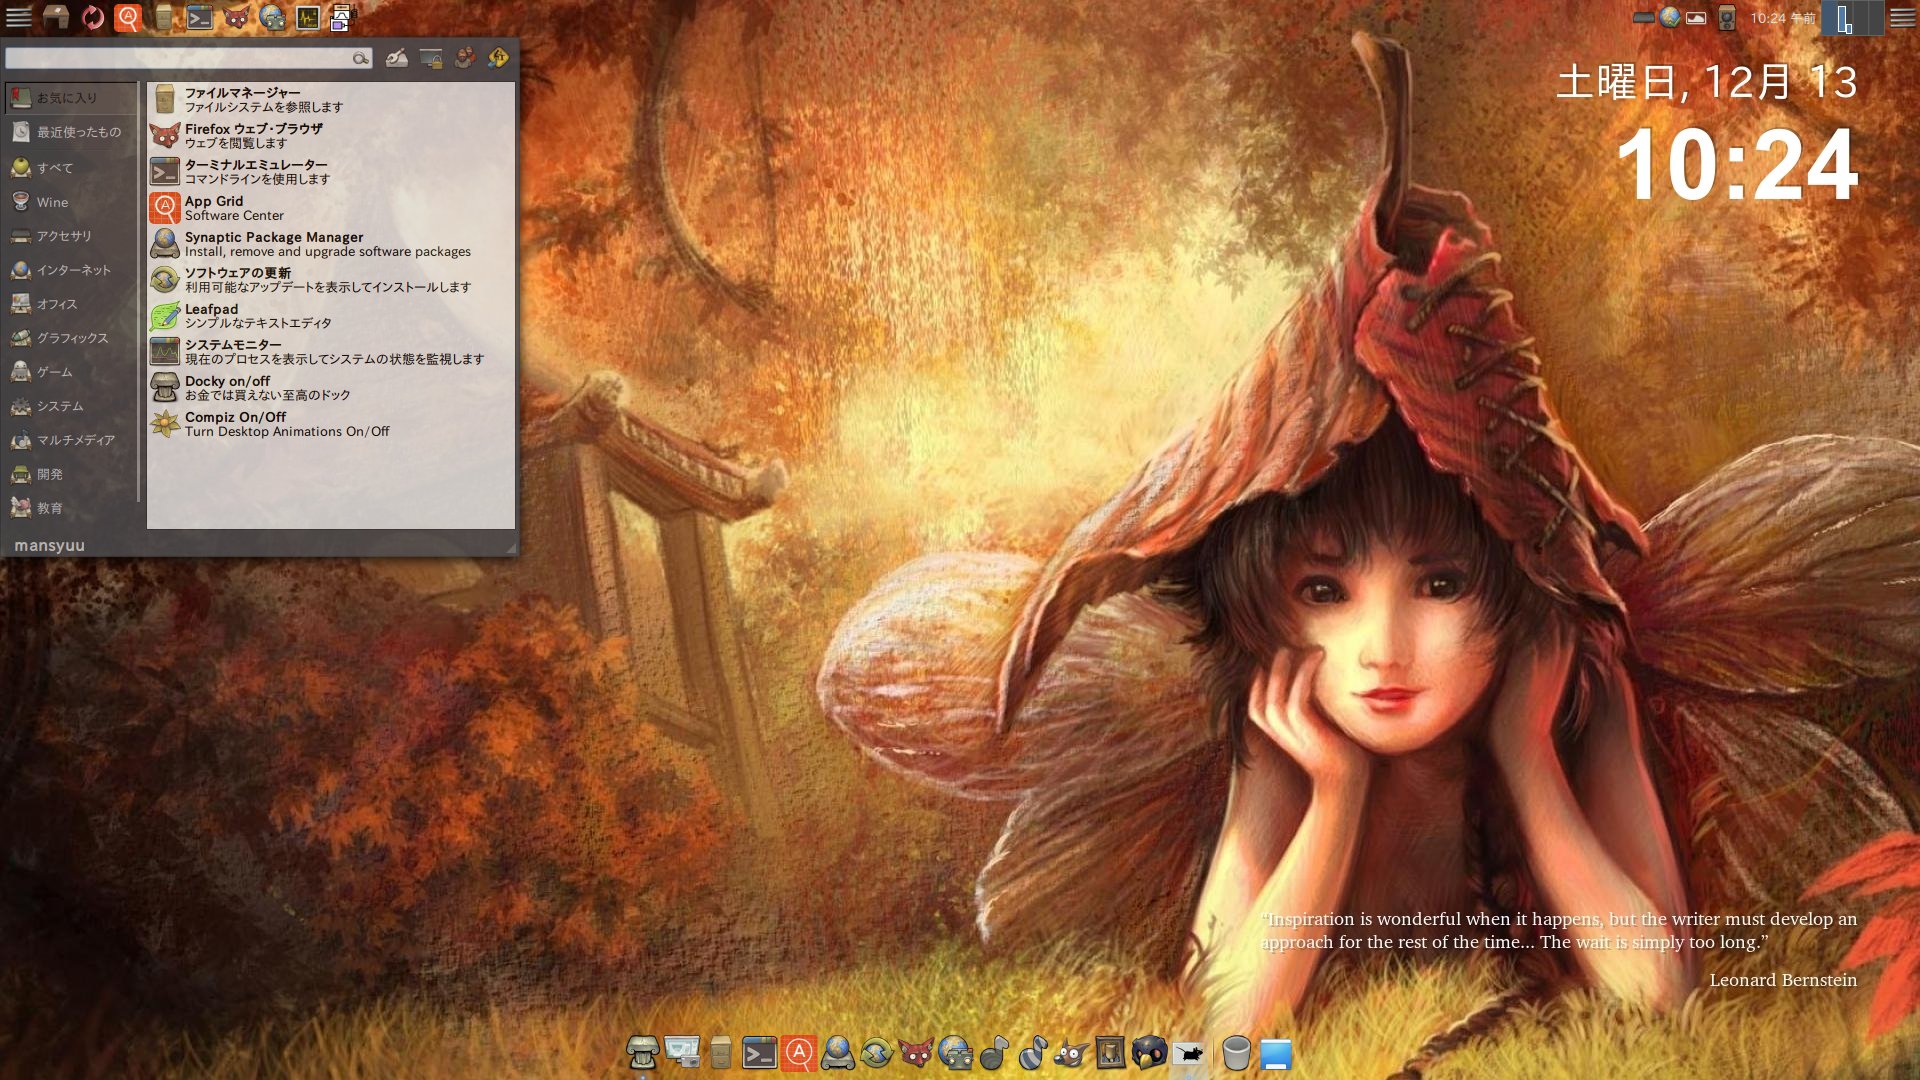Switch users with the people icon

click(x=465, y=58)
